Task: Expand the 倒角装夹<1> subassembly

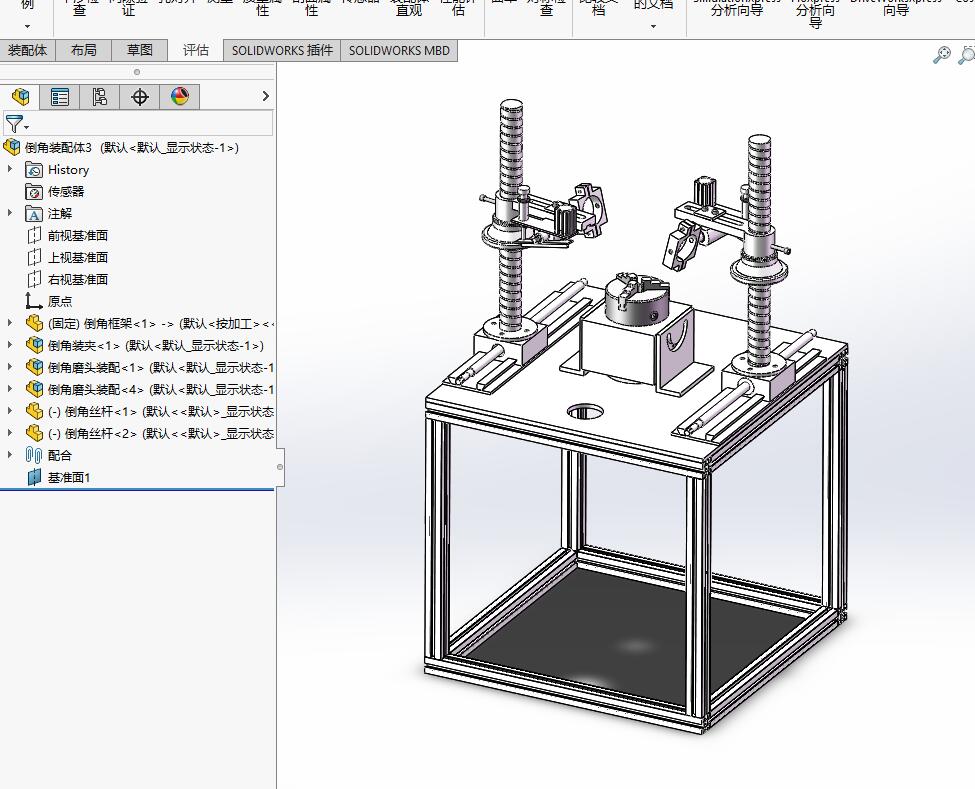Action: click(x=9, y=344)
